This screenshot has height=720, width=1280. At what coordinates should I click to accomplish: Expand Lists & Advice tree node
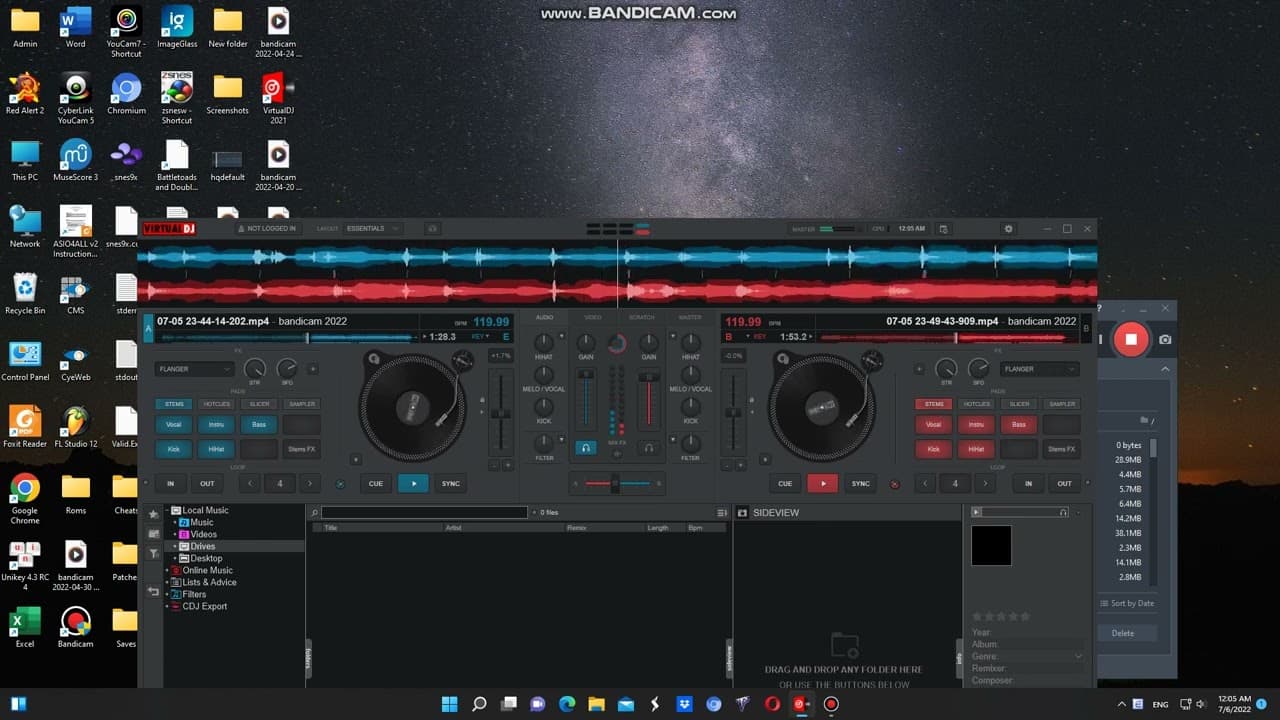(167, 583)
